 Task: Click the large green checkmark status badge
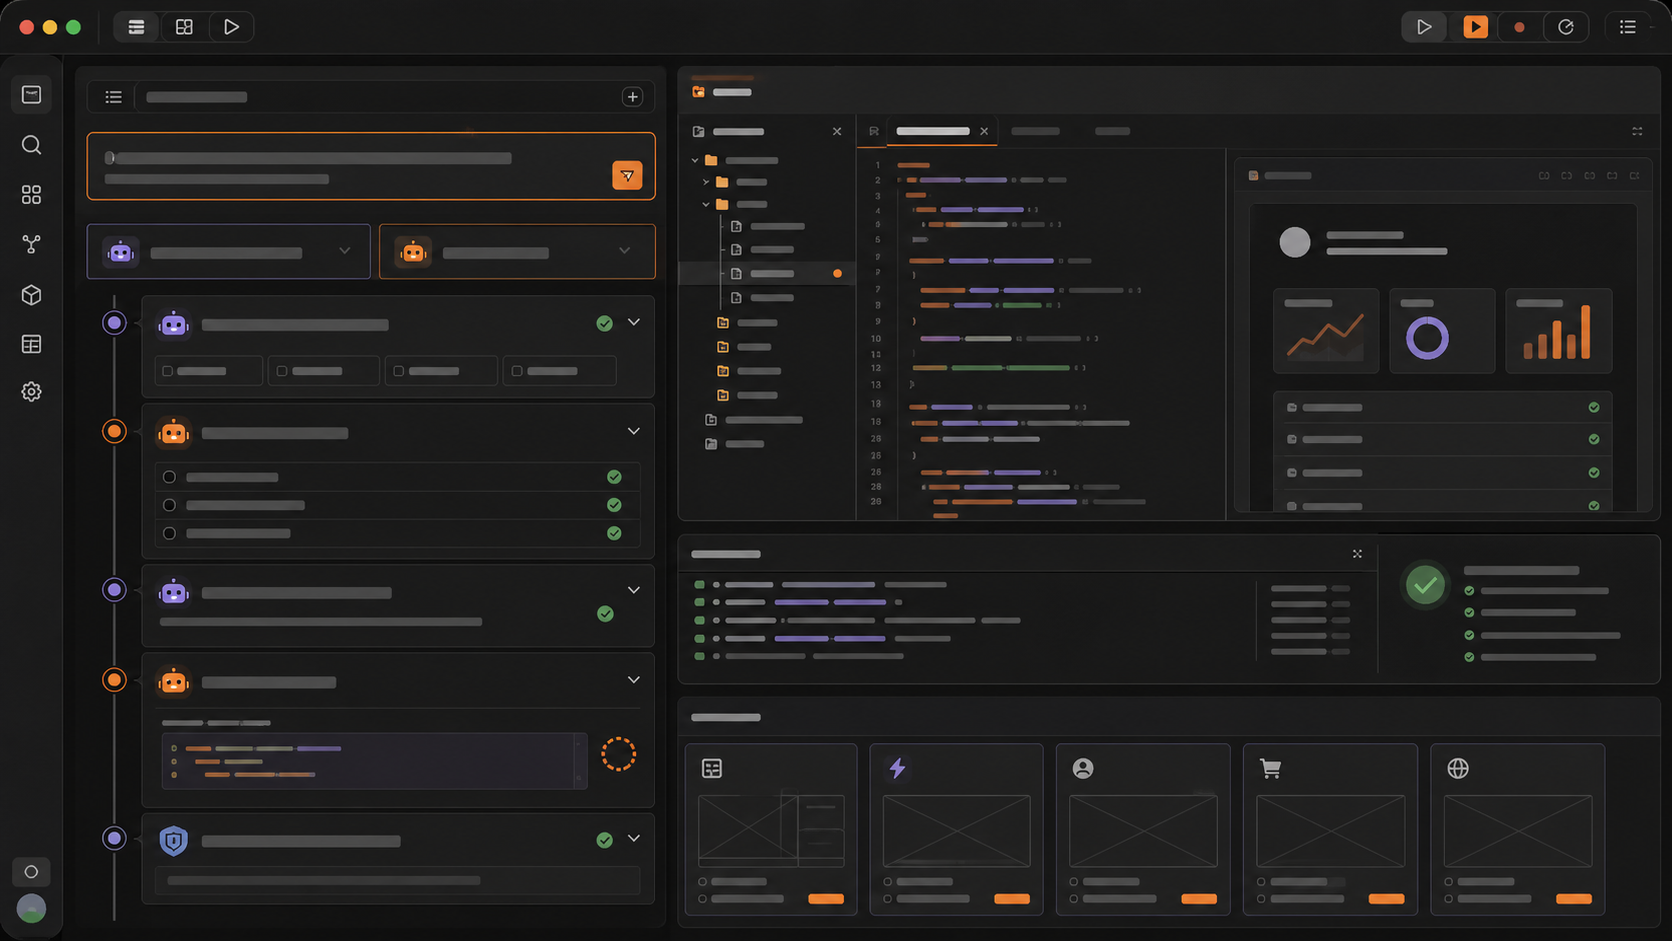click(x=1425, y=585)
